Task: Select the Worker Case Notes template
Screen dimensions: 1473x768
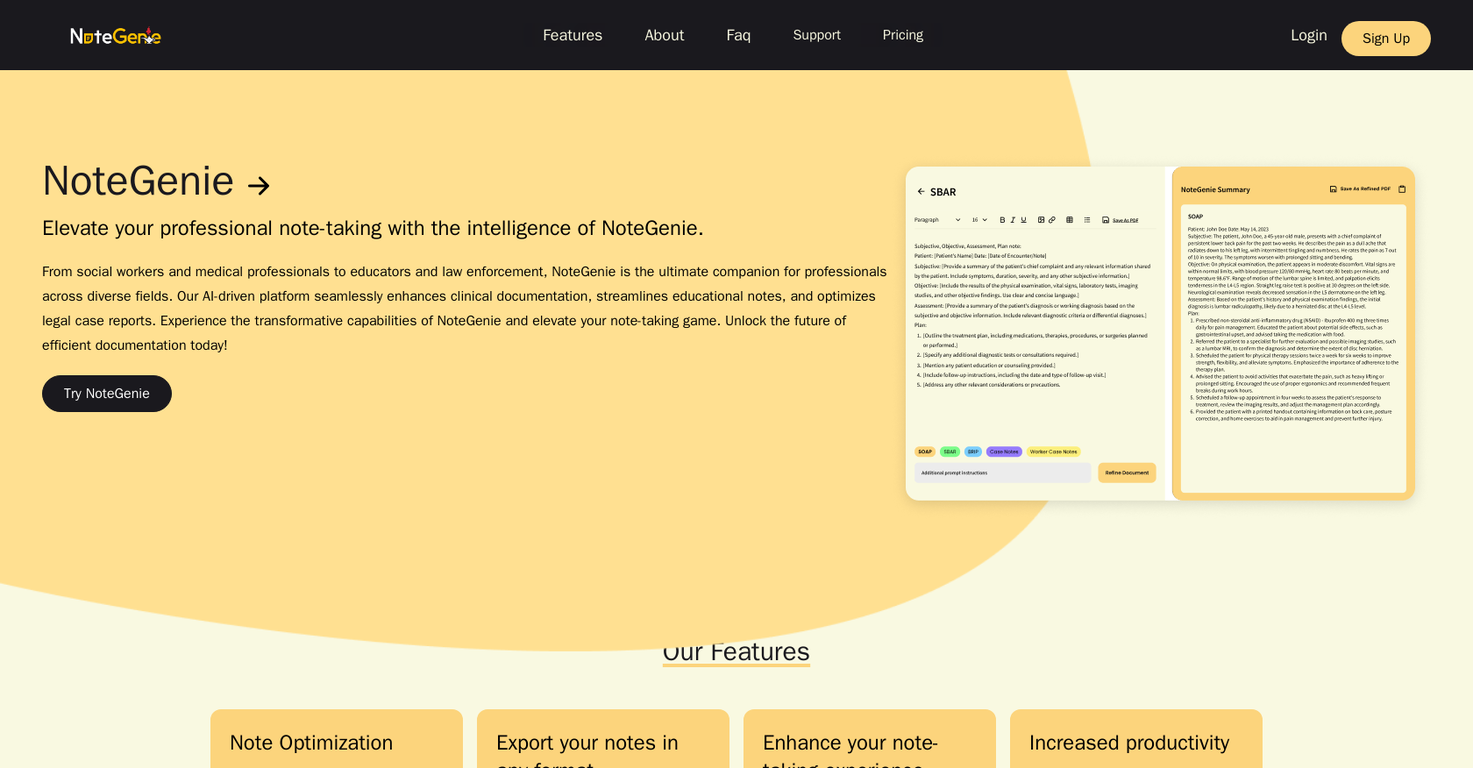Action: 1054,452
